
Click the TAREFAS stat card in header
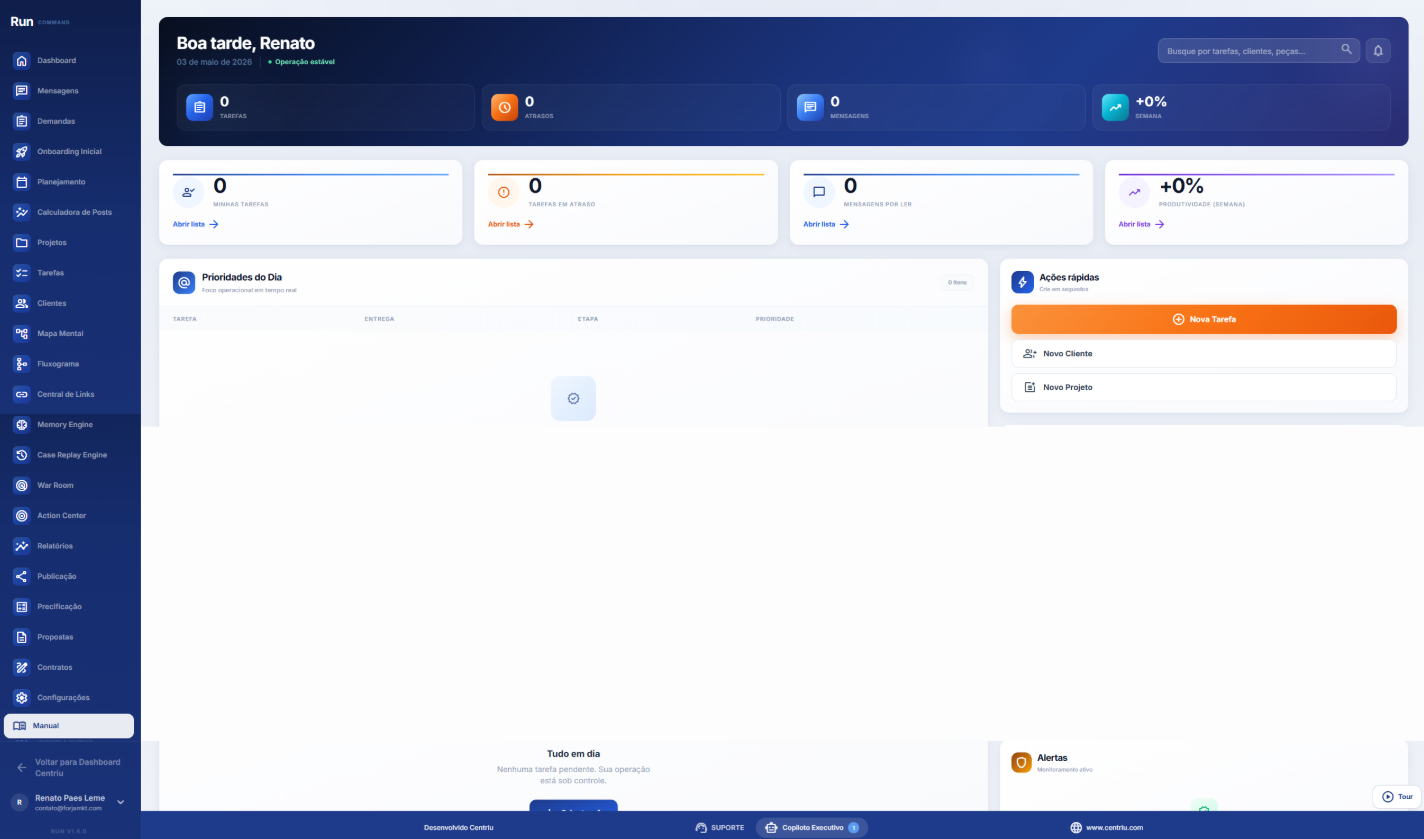326,107
